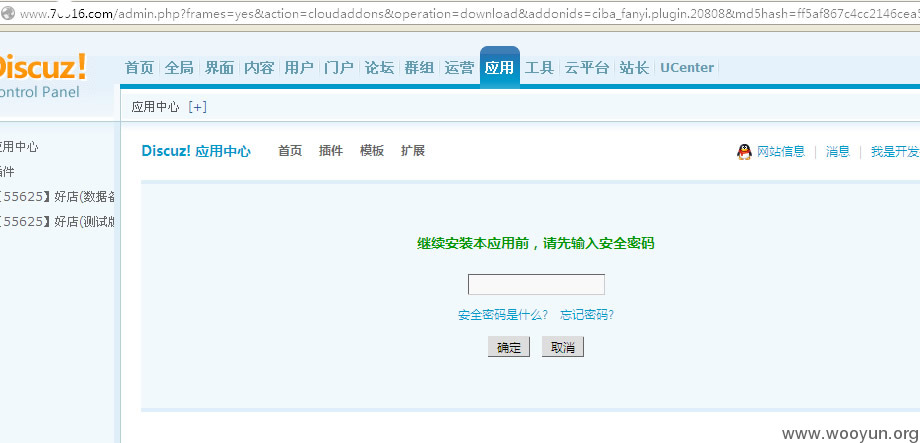This screenshot has height=443, width=920.
Task: Click the QQ penguin icon
Action: (x=744, y=152)
